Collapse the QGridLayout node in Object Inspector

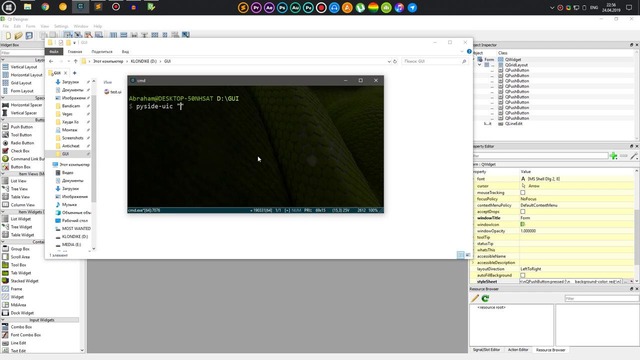[480, 65]
